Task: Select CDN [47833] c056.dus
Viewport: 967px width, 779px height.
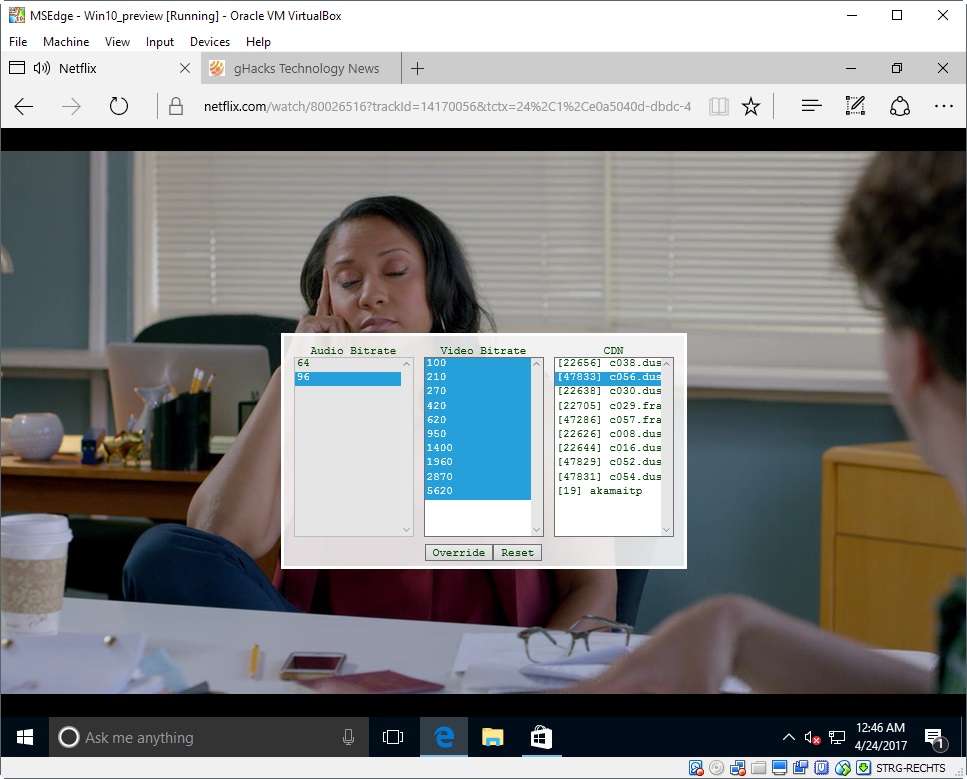Action: (608, 377)
